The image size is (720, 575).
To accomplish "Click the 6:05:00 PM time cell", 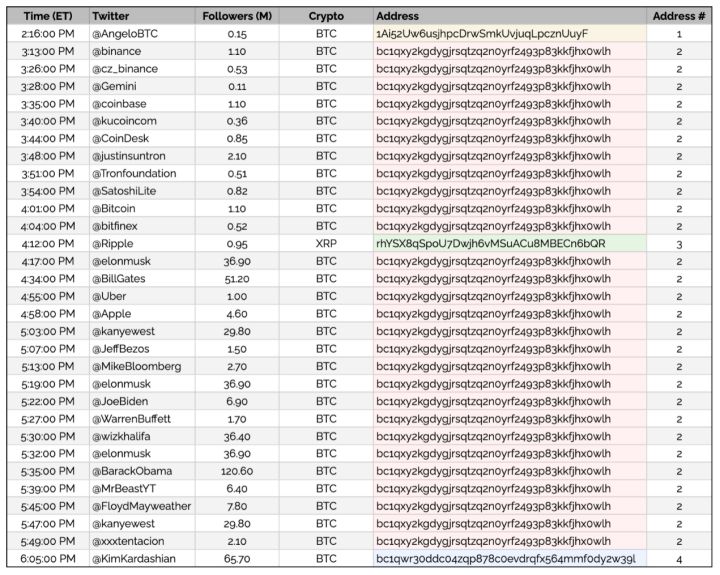I will point(47,558).
